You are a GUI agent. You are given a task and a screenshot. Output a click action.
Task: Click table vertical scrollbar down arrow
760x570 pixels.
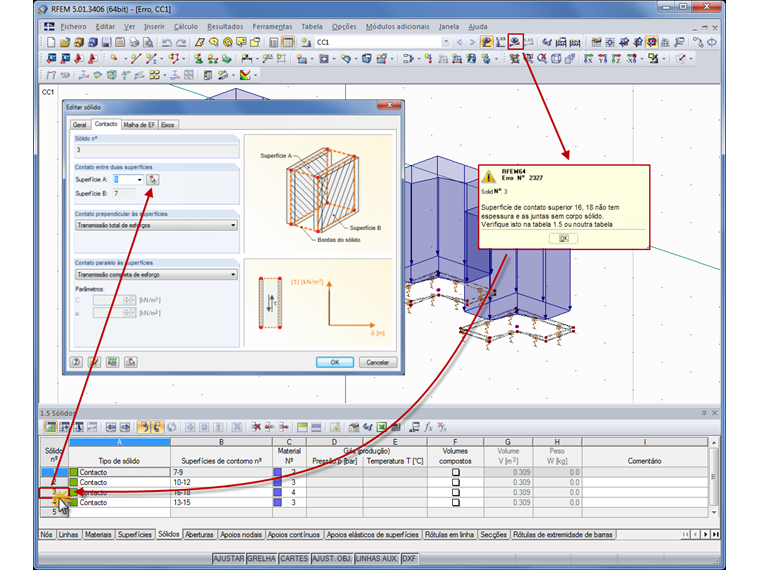(713, 512)
